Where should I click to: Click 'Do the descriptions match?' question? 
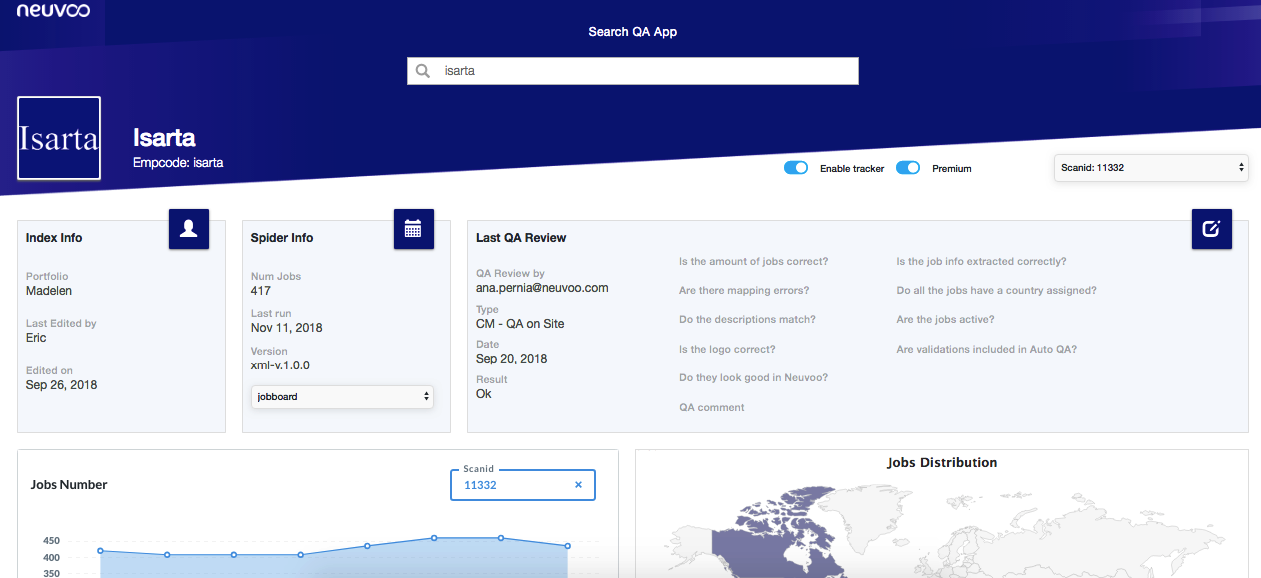point(747,320)
